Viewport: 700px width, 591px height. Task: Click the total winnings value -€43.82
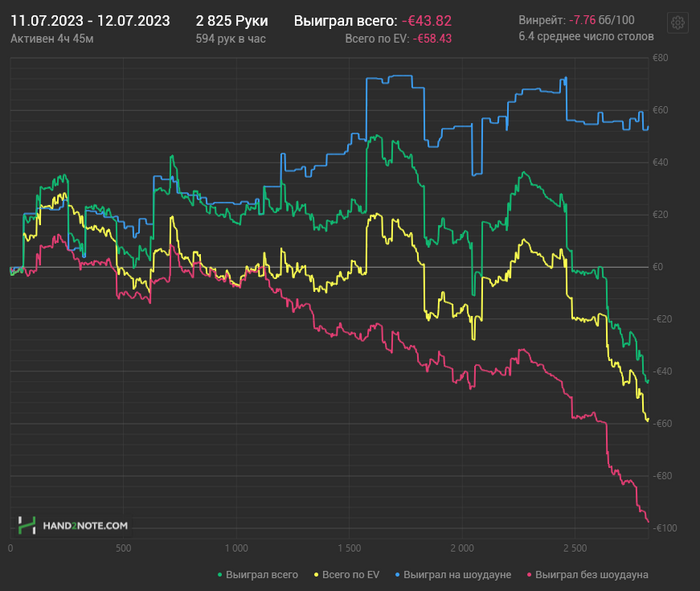pyautogui.click(x=427, y=21)
